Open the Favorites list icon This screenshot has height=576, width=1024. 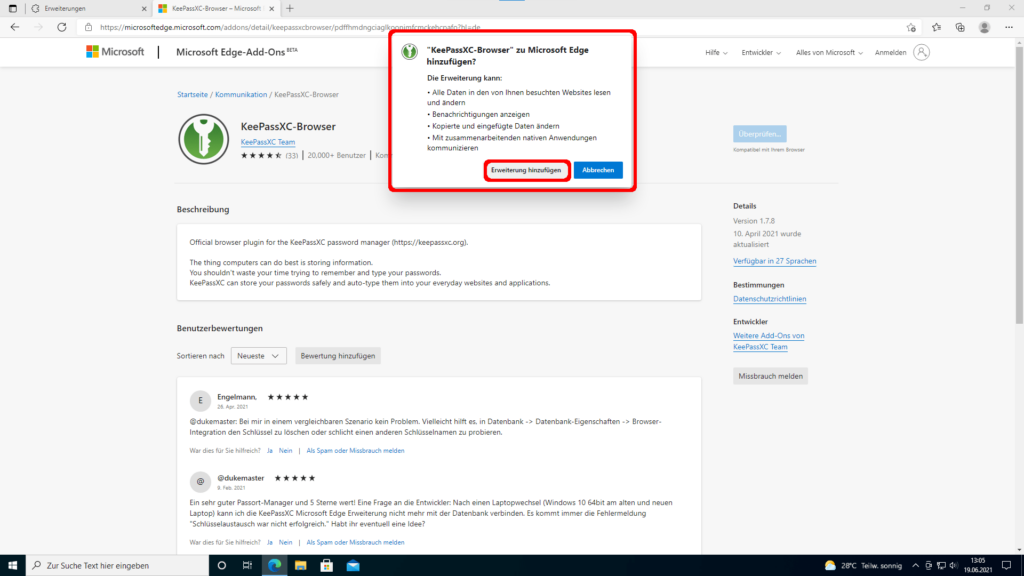[x=936, y=27]
